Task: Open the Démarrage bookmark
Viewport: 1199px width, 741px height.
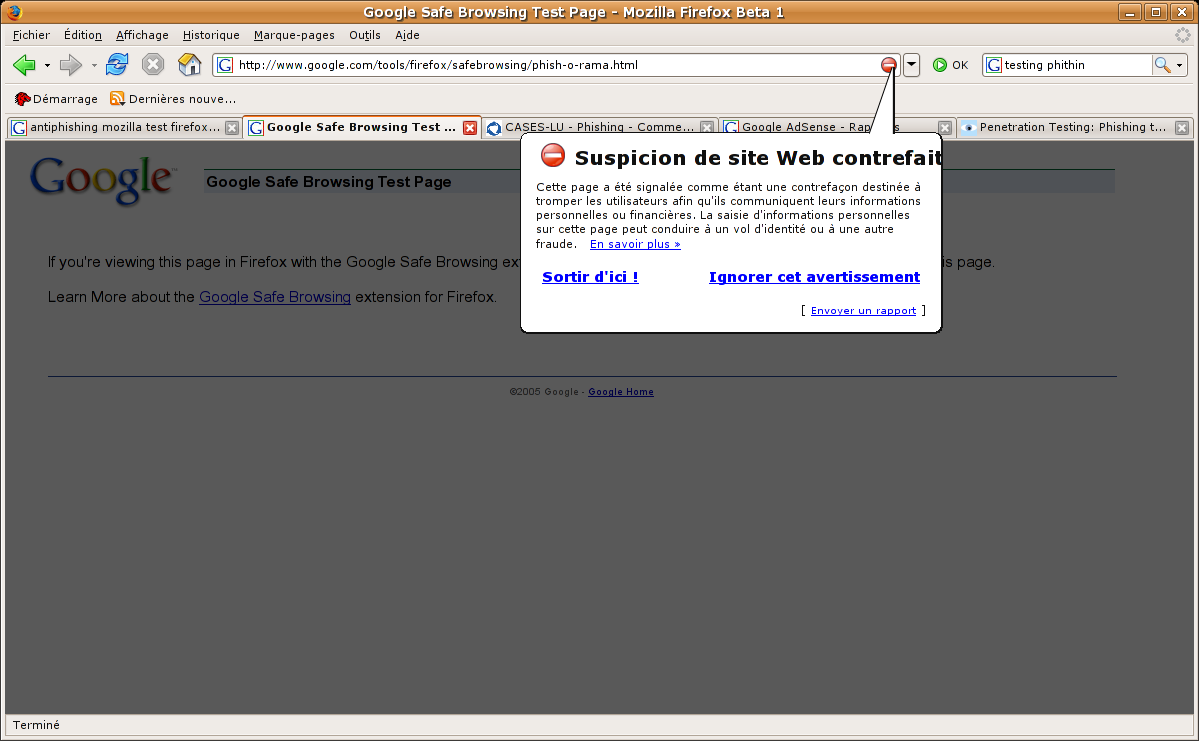Action: pyautogui.click(x=57, y=99)
